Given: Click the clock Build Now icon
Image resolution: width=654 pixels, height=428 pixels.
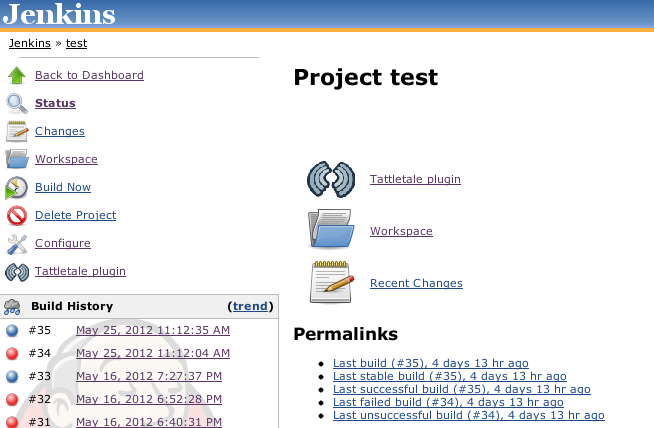Looking at the screenshot, I should point(17,188).
